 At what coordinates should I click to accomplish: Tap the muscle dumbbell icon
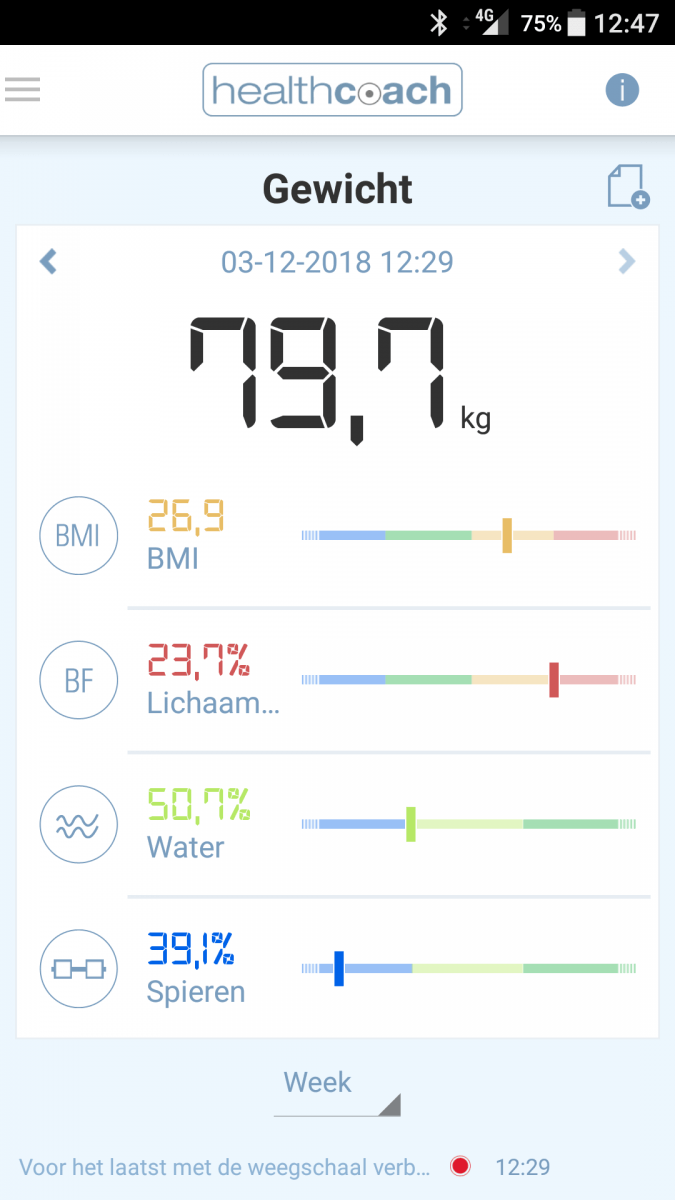click(x=78, y=969)
